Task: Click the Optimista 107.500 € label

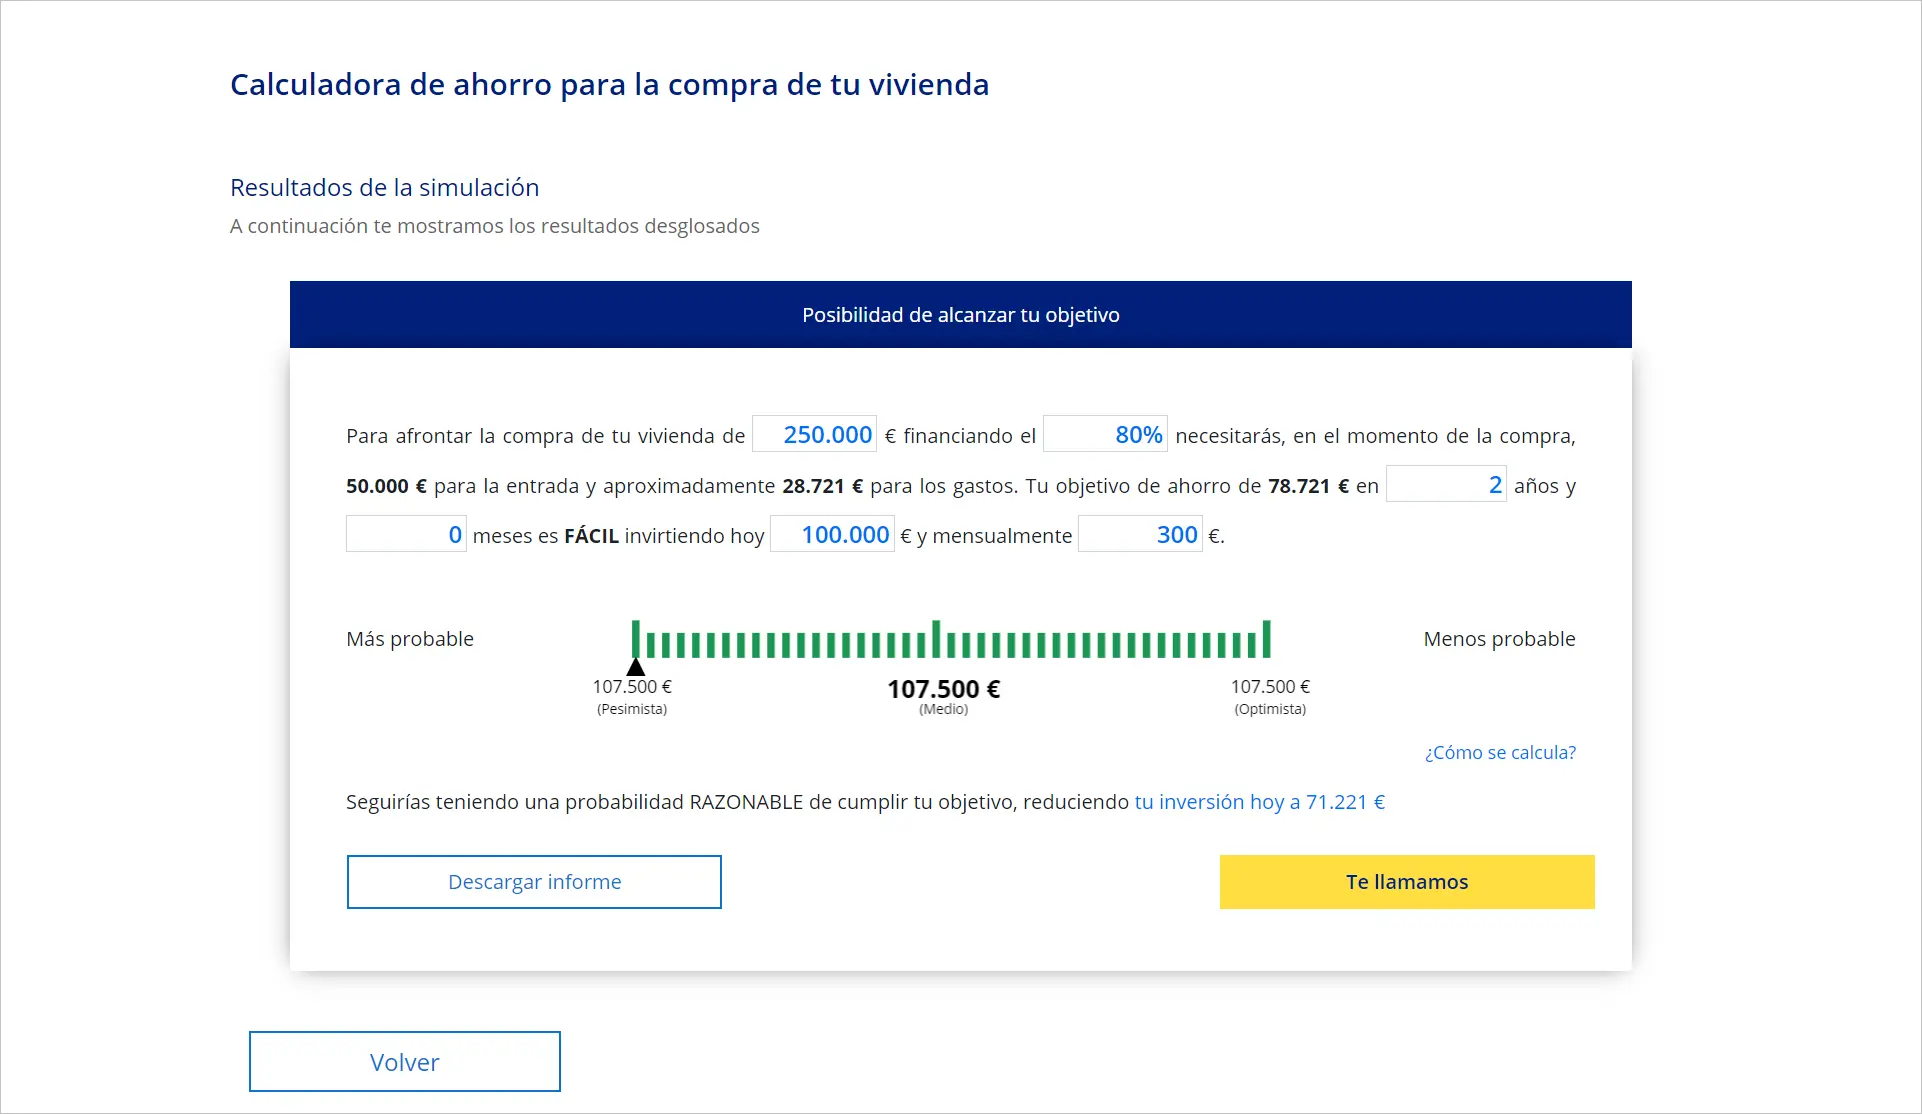Action: coord(1270,687)
